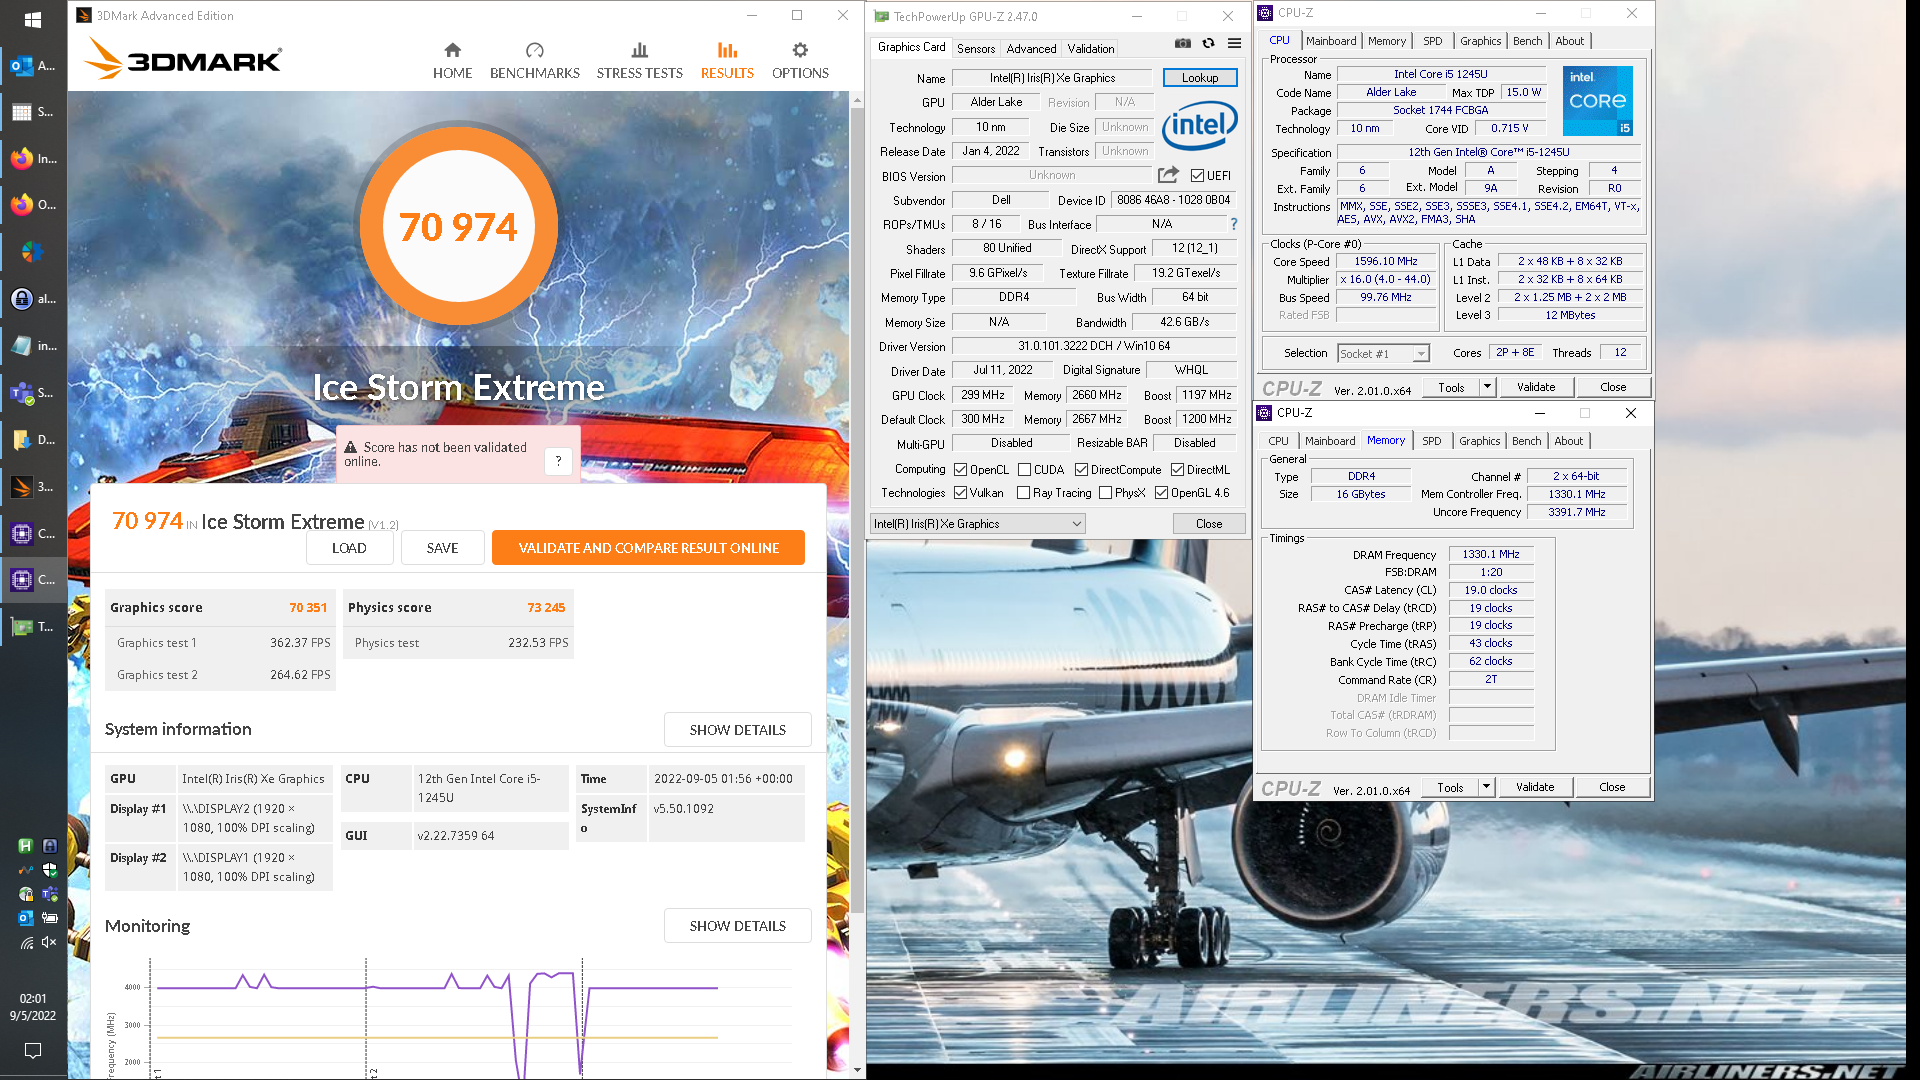Go to 3DMark HOME
The height and width of the screenshot is (1080, 1920).
click(x=452, y=60)
